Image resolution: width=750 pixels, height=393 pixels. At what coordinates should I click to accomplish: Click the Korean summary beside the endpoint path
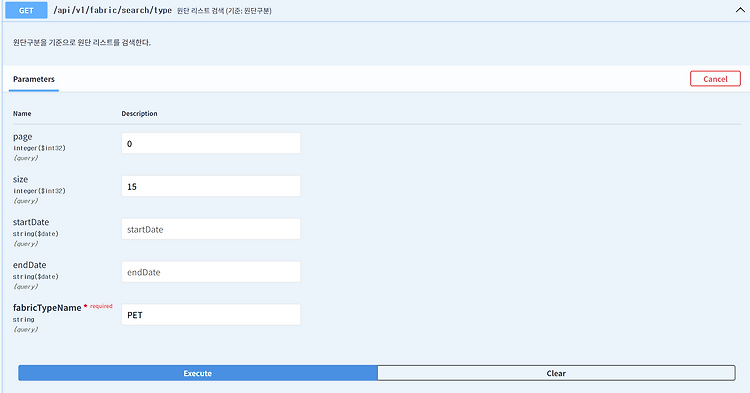[224, 11]
